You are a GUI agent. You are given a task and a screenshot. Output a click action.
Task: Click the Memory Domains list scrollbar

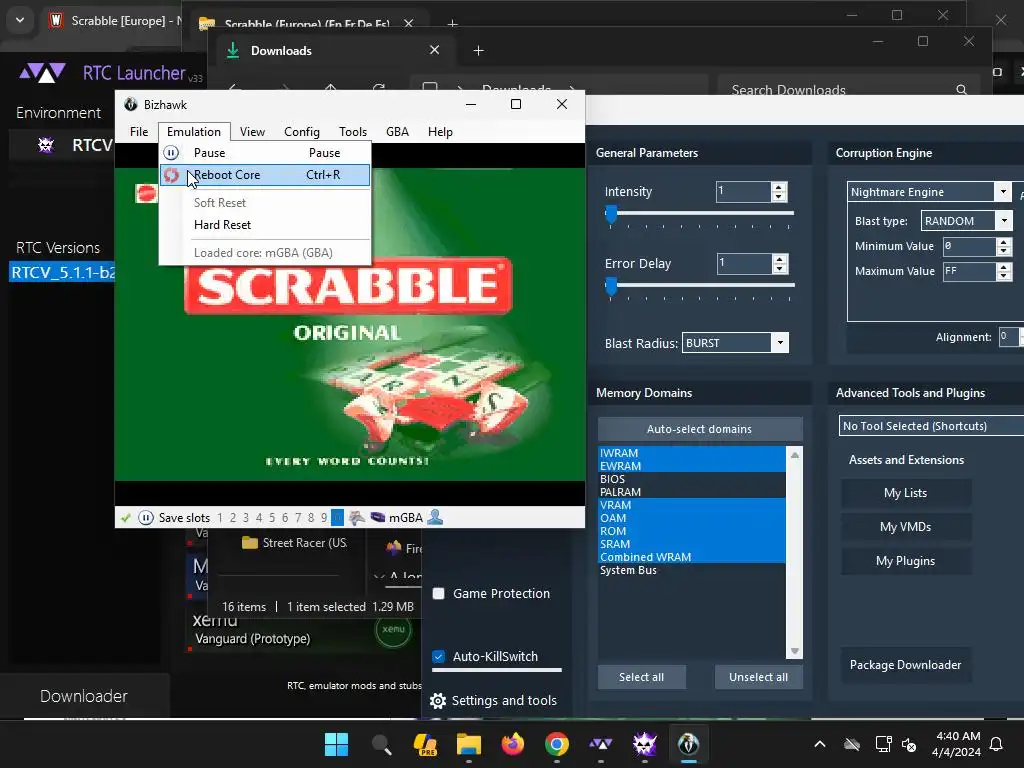click(795, 553)
